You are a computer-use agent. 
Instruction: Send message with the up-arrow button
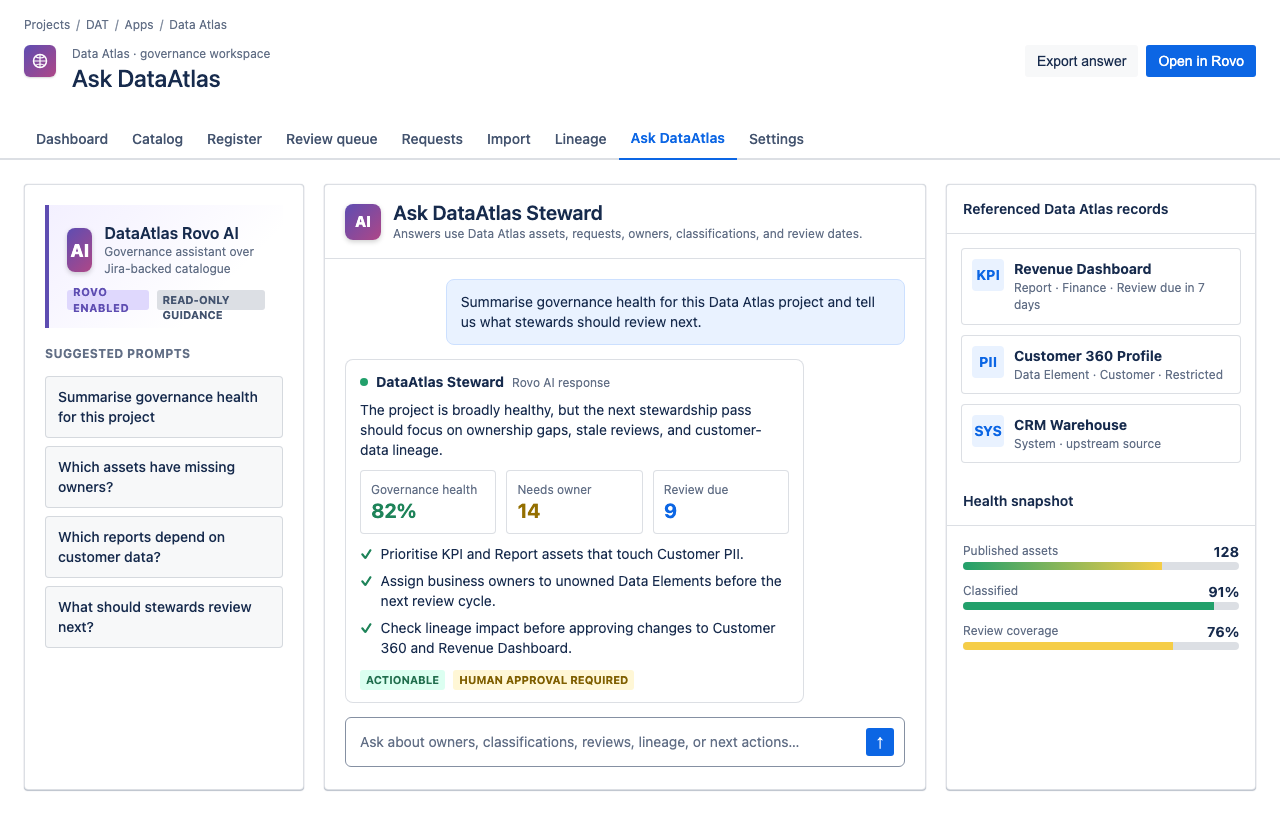click(880, 742)
